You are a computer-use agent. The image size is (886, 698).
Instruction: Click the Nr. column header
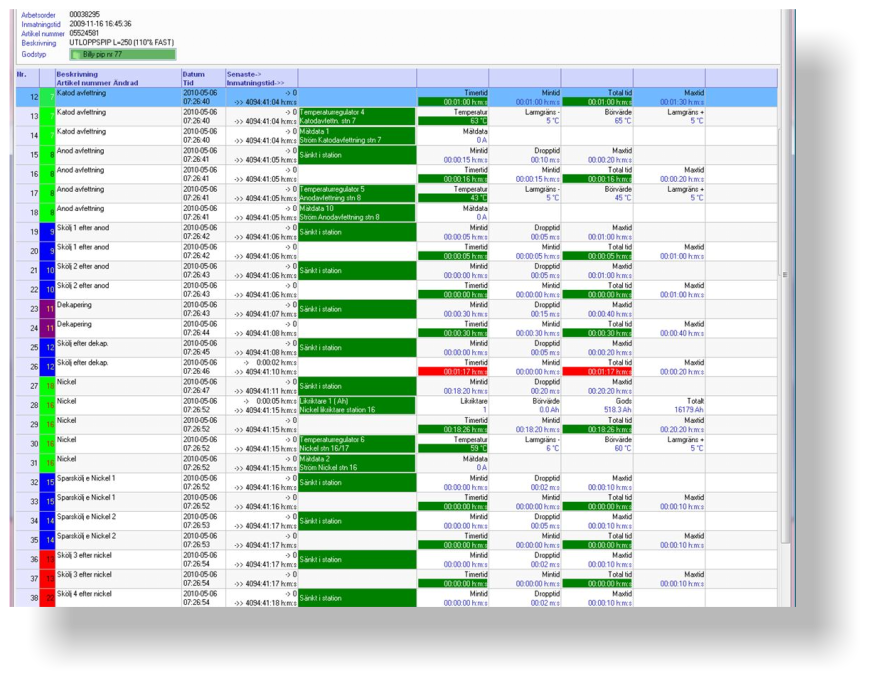pos(22,75)
